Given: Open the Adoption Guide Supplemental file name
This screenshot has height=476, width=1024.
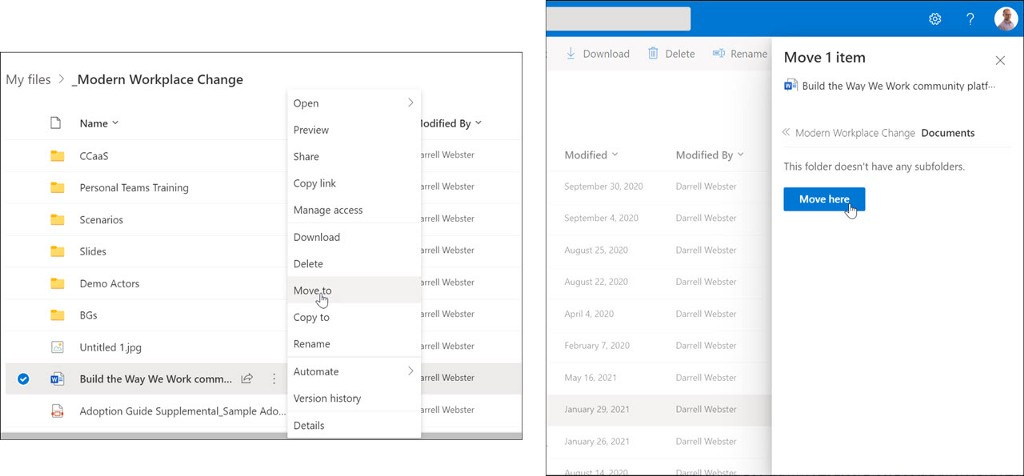Looking at the screenshot, I should 182,411.
